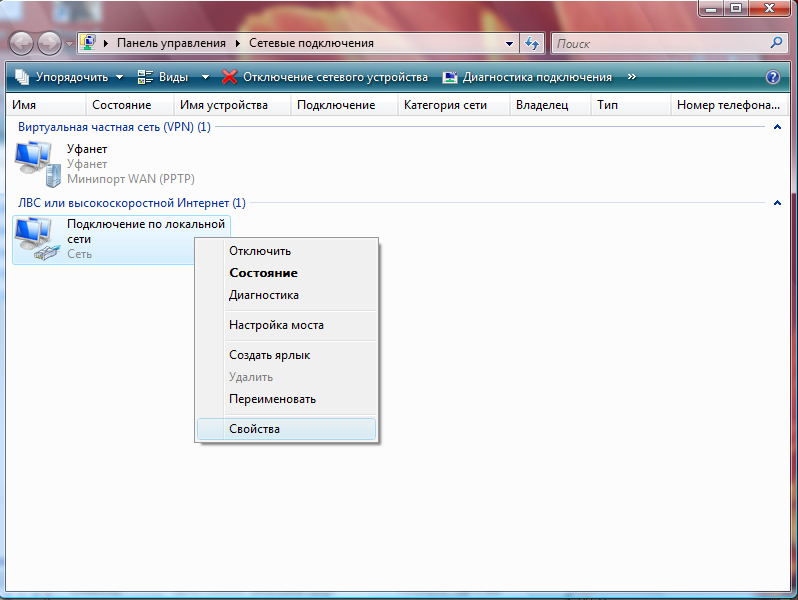Image resolution: width=798 pixels, height=600 pixels.
Task: Click the Refresh button beside address bar
Action: (x=532, y=44)
